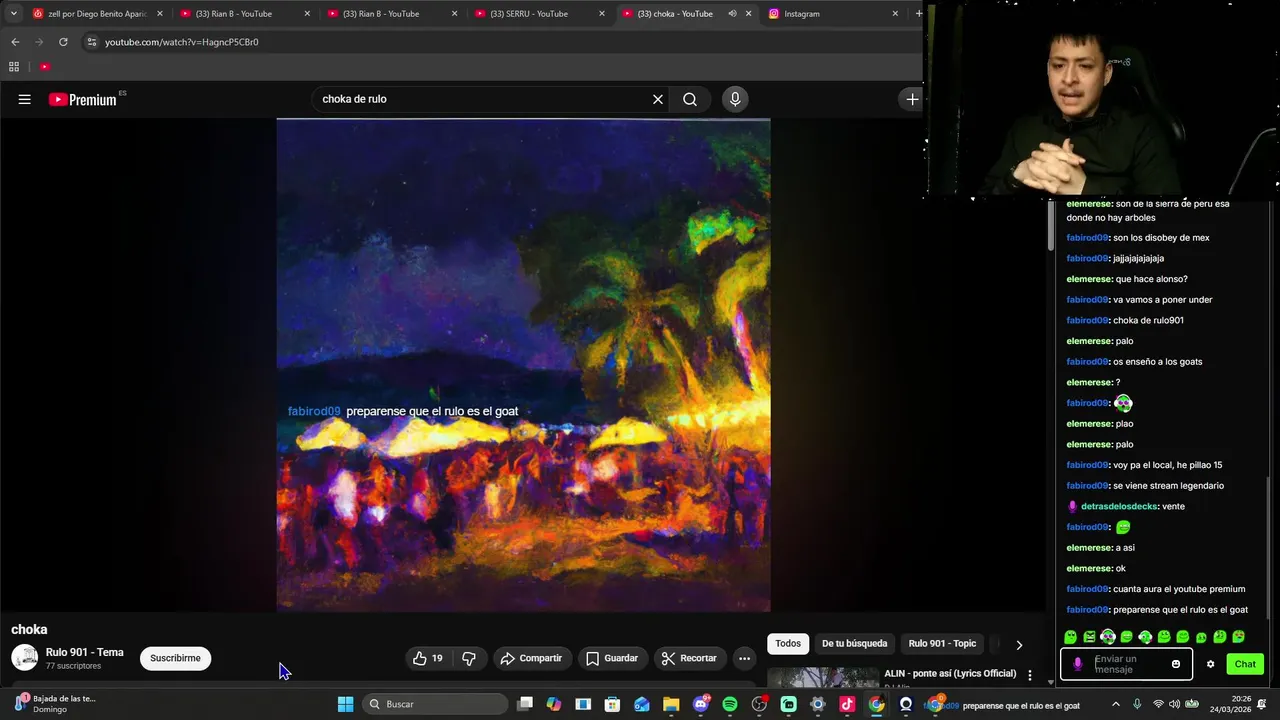Screen dimensions: 1280x720
Task: Launch Copilot from the taskbar
Action: tap(554, 704)
